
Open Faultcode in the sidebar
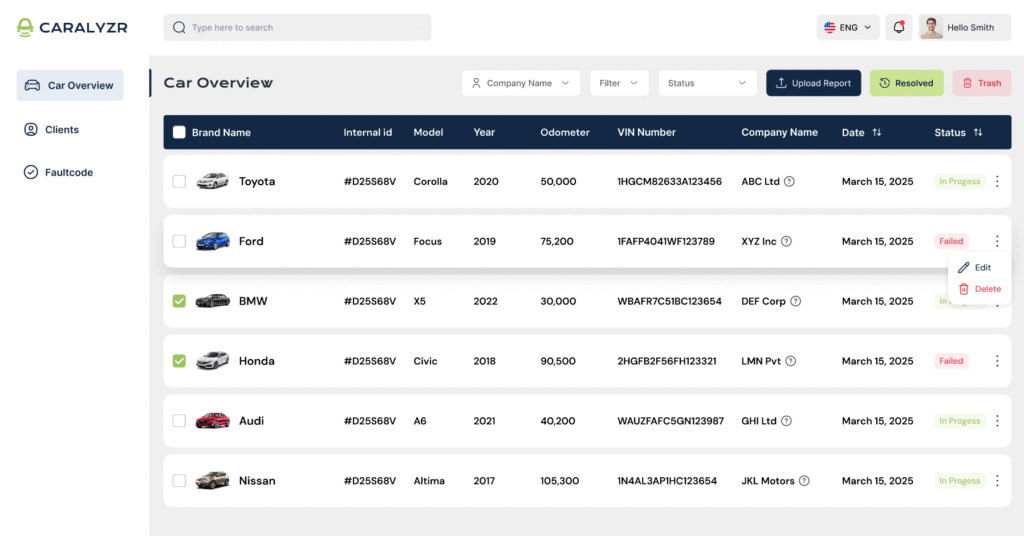point(58,172)
